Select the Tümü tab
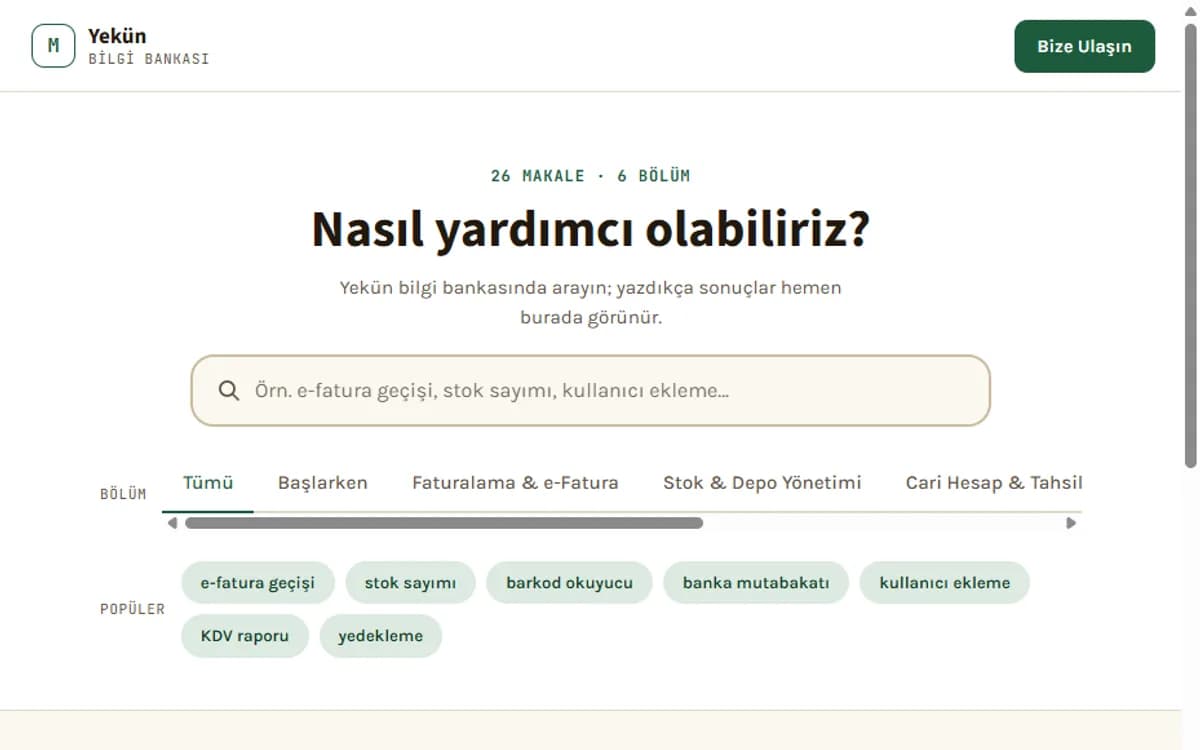1200x750 pixels. pos(208,483)
